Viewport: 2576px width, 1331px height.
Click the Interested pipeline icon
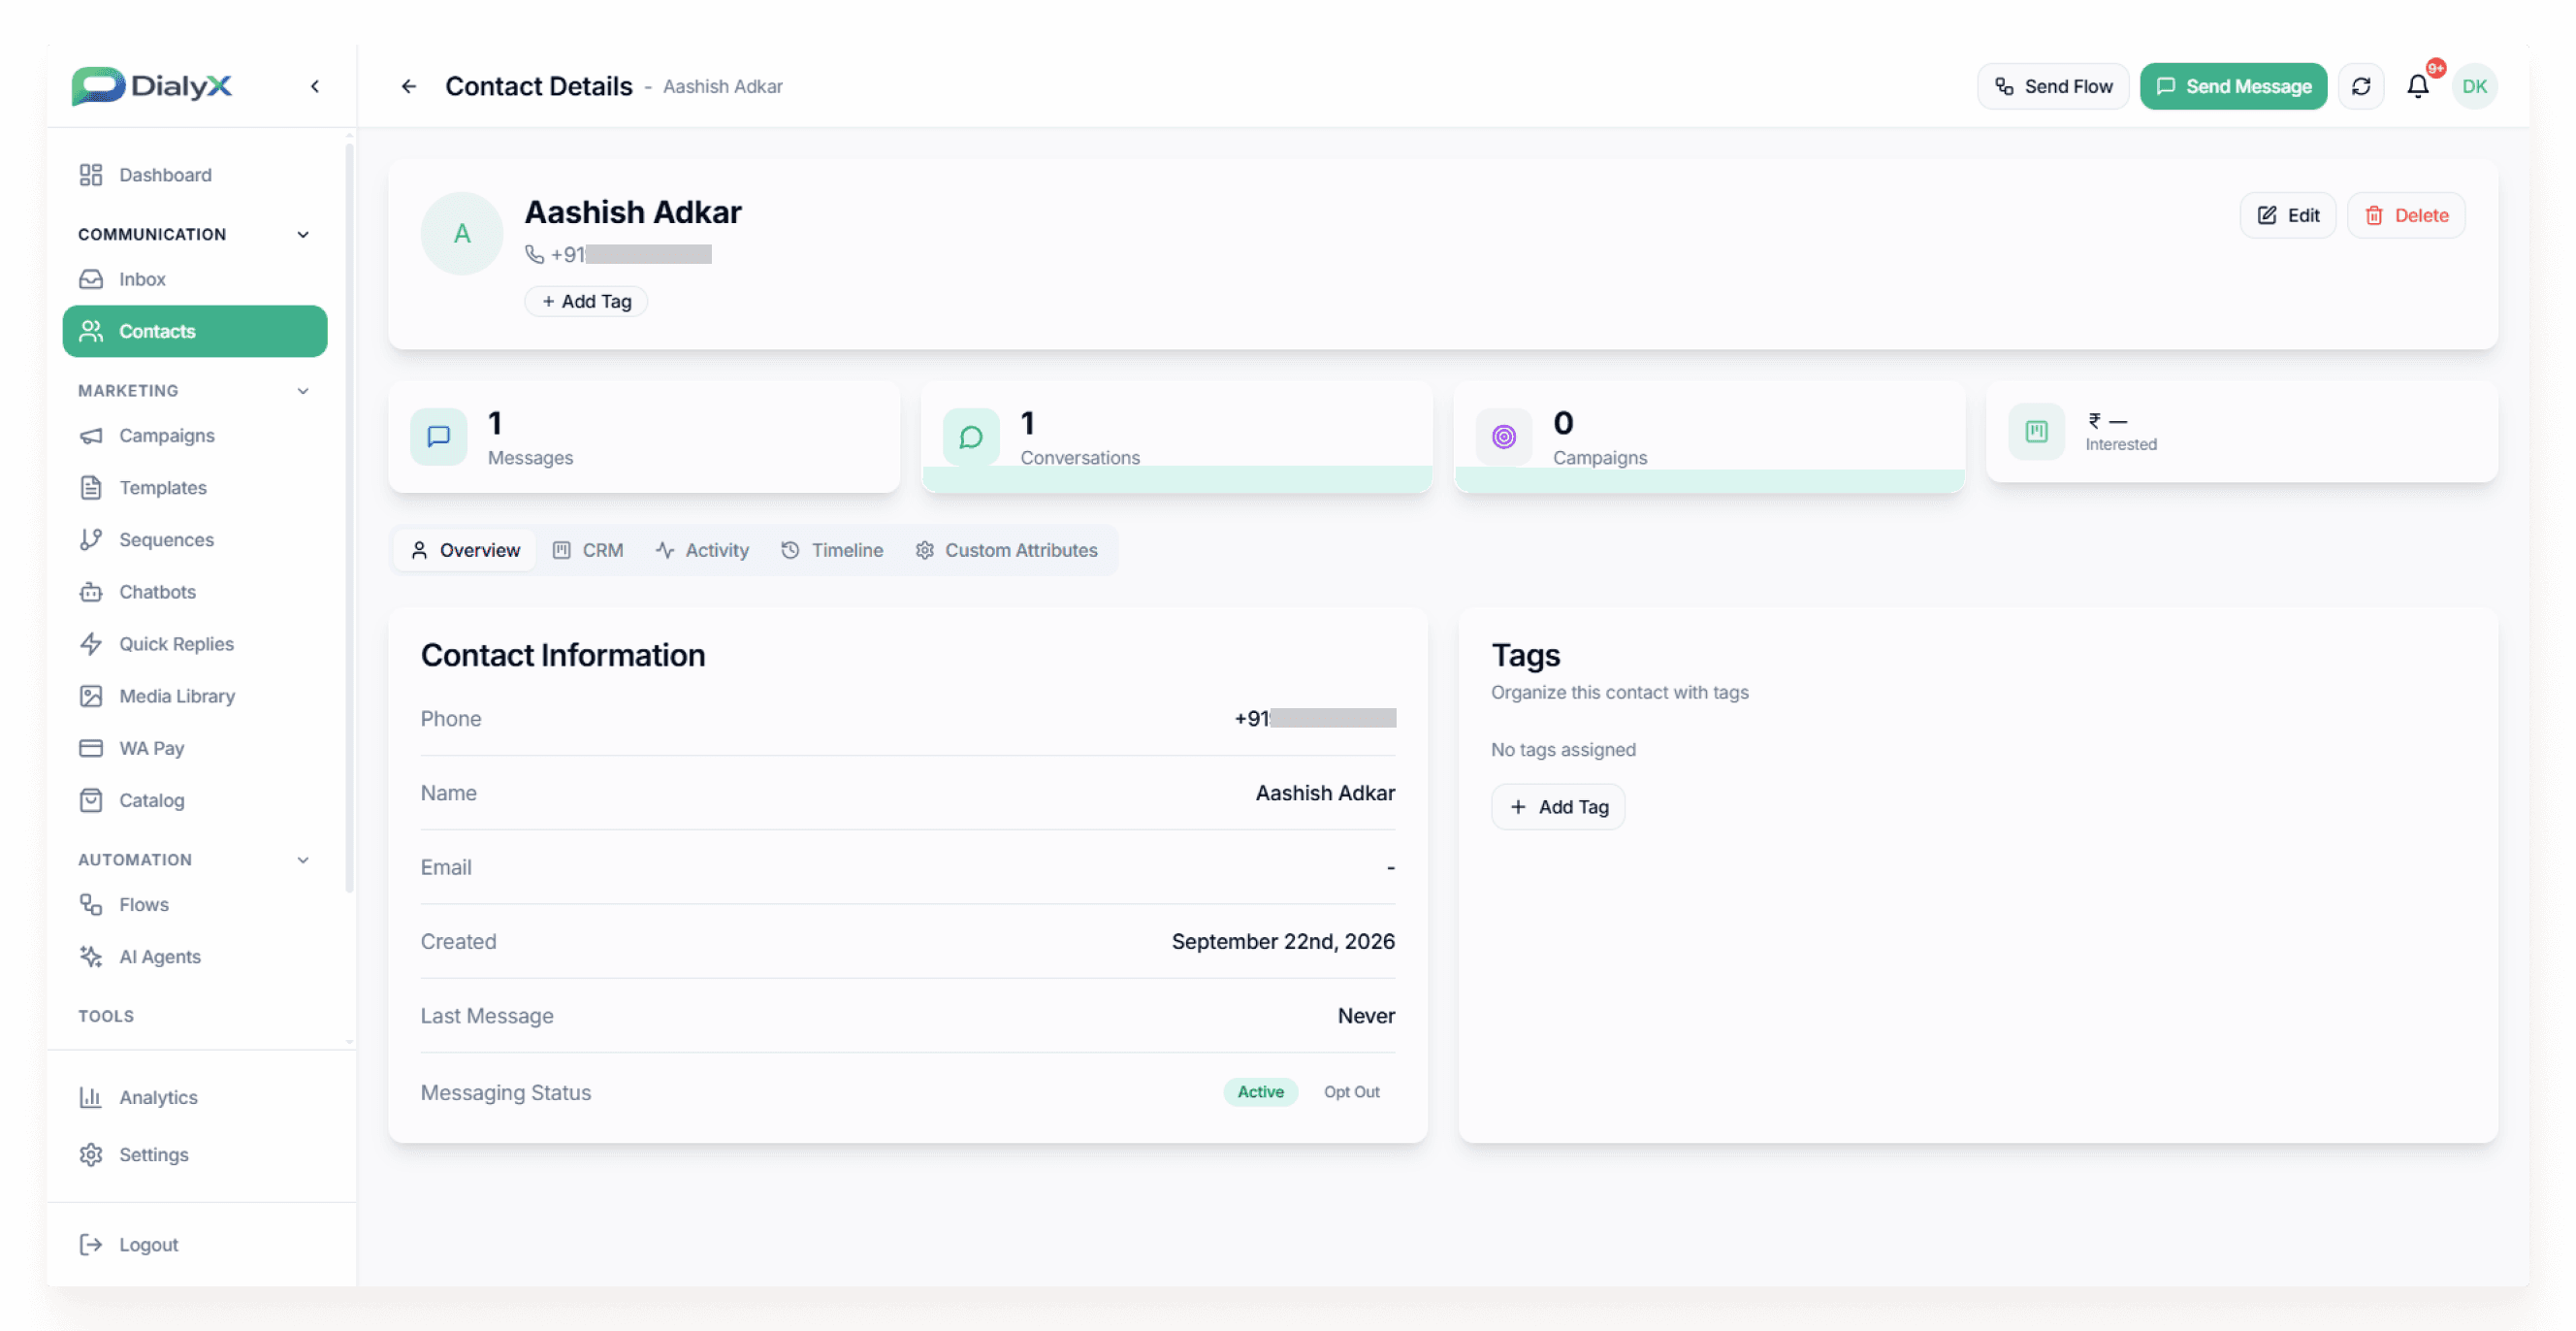pos(2036,431)
